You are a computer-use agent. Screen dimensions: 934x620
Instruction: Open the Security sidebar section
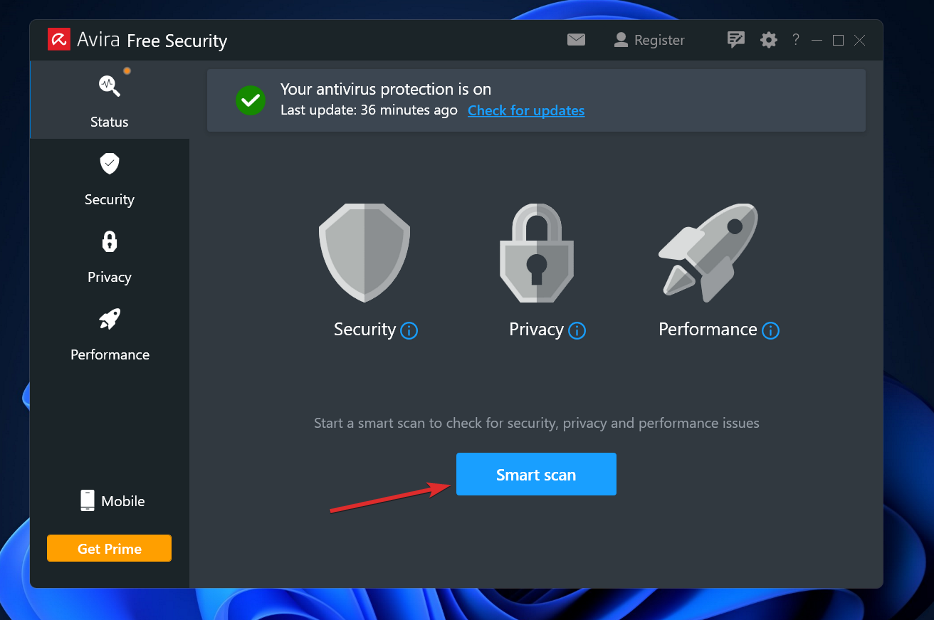109,178
